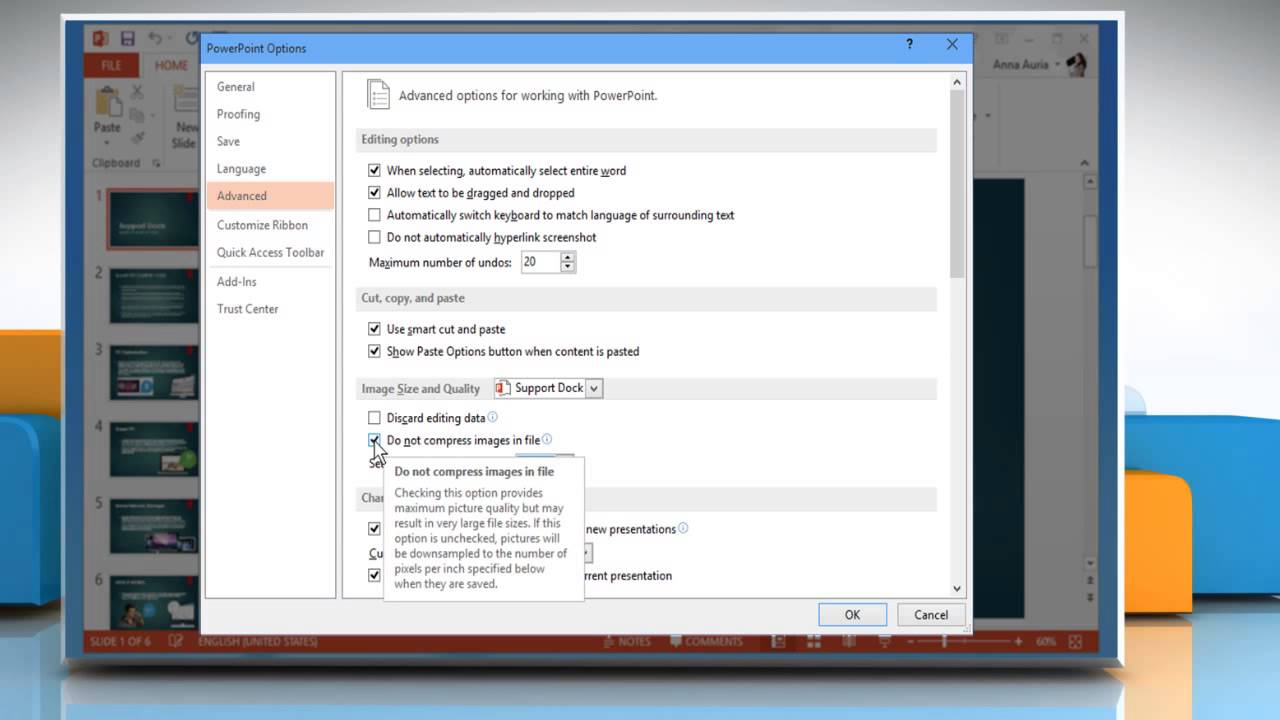
Task: Click scroll down arrow in Options dialog
Action: [957, 589]
